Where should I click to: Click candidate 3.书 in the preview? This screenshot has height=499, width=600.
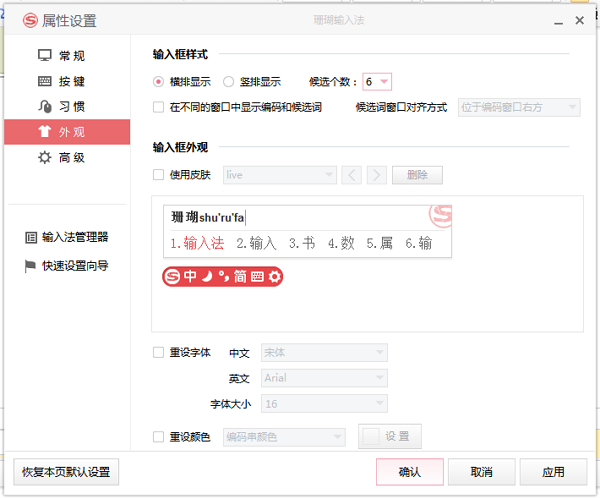(x=302, y=243)
